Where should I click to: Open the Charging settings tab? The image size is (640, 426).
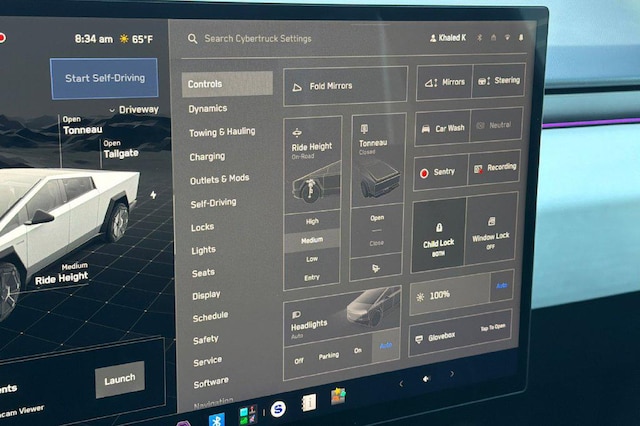(207, 157)
